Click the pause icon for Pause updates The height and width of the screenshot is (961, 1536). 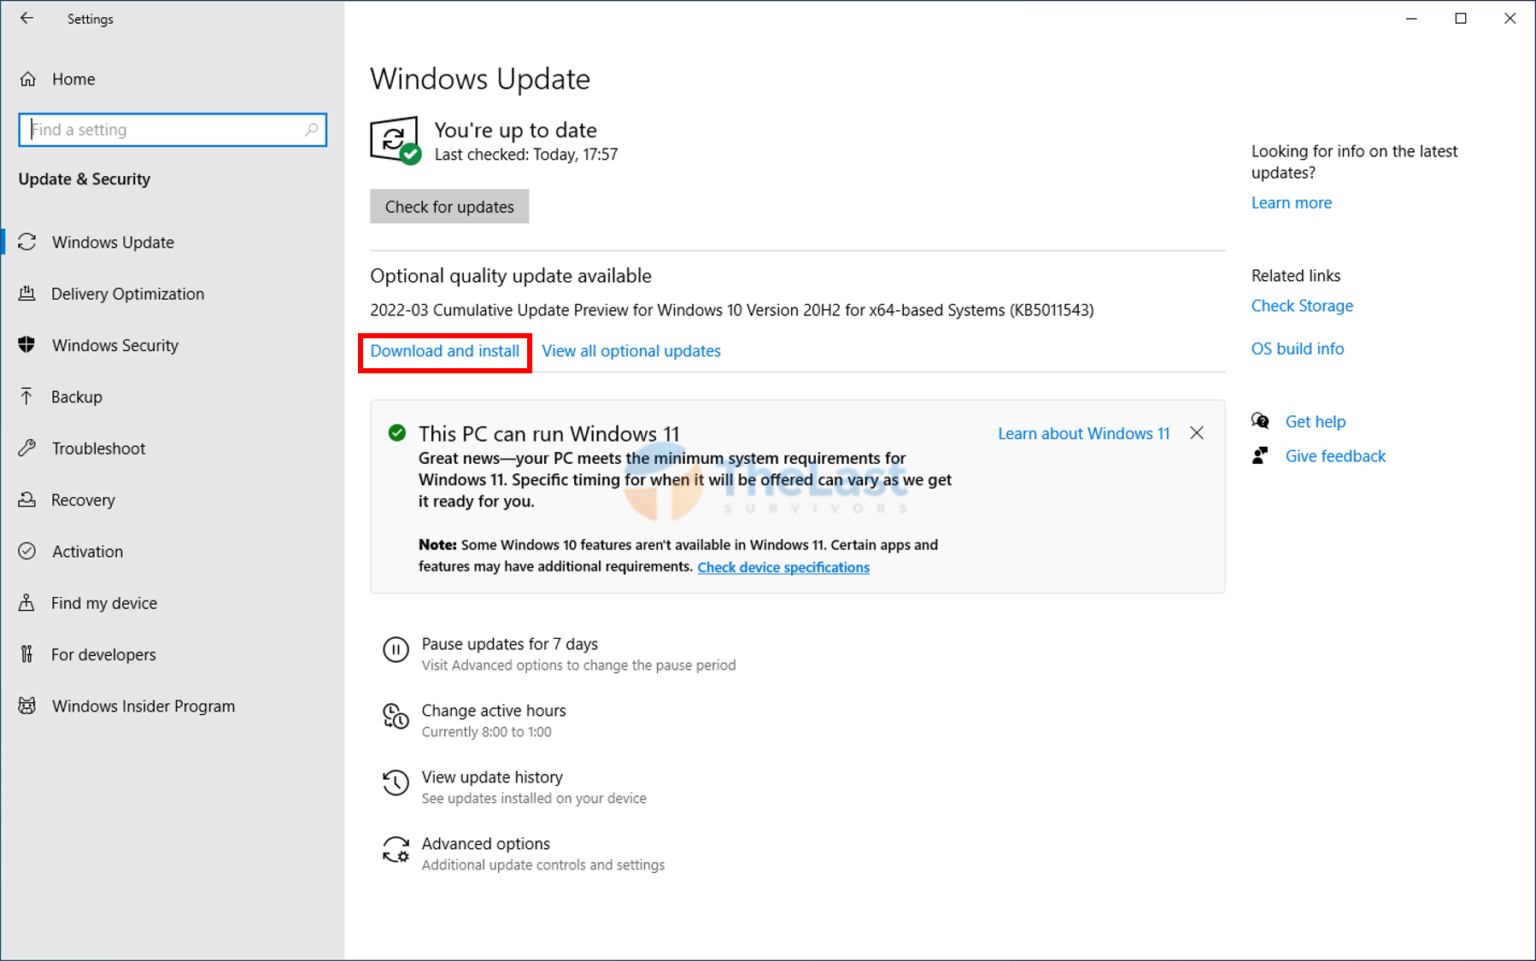pos(396,650)
